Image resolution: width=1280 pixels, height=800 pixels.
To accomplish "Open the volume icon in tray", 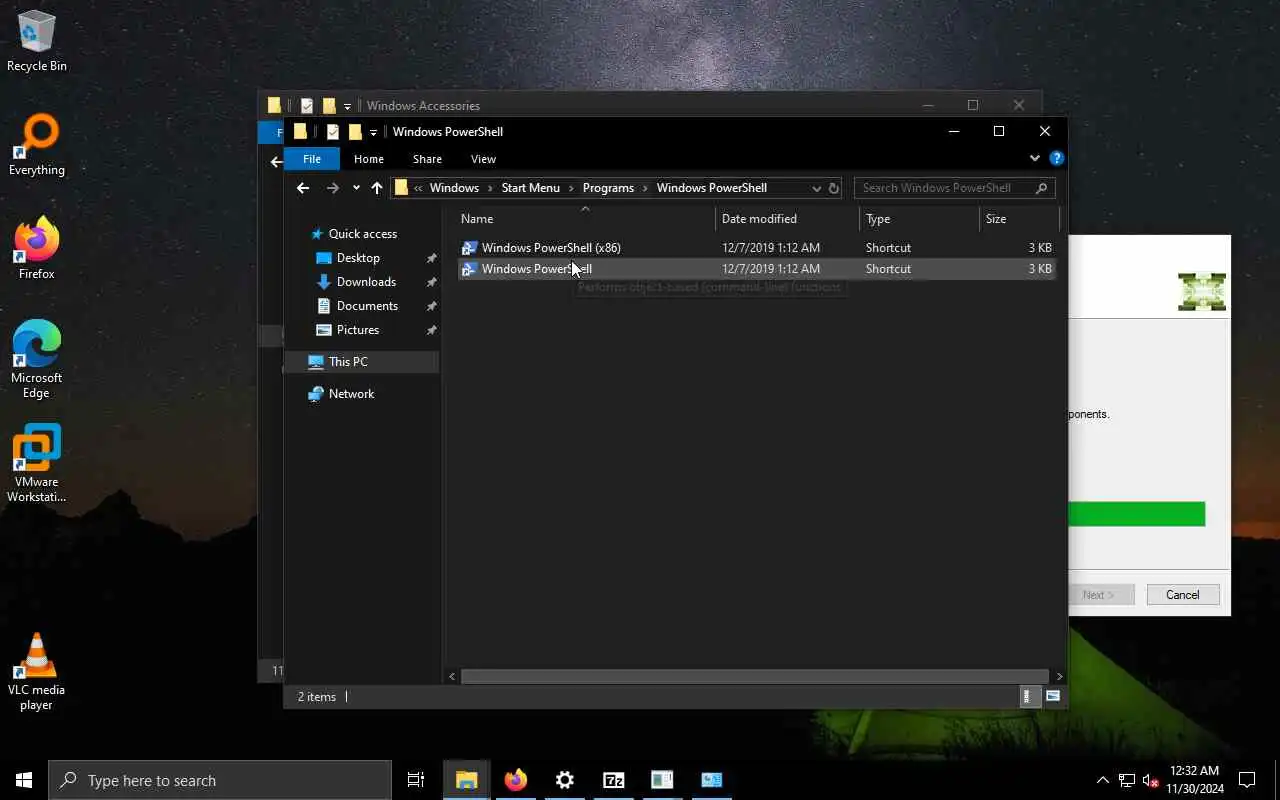I will point(1151,780).
